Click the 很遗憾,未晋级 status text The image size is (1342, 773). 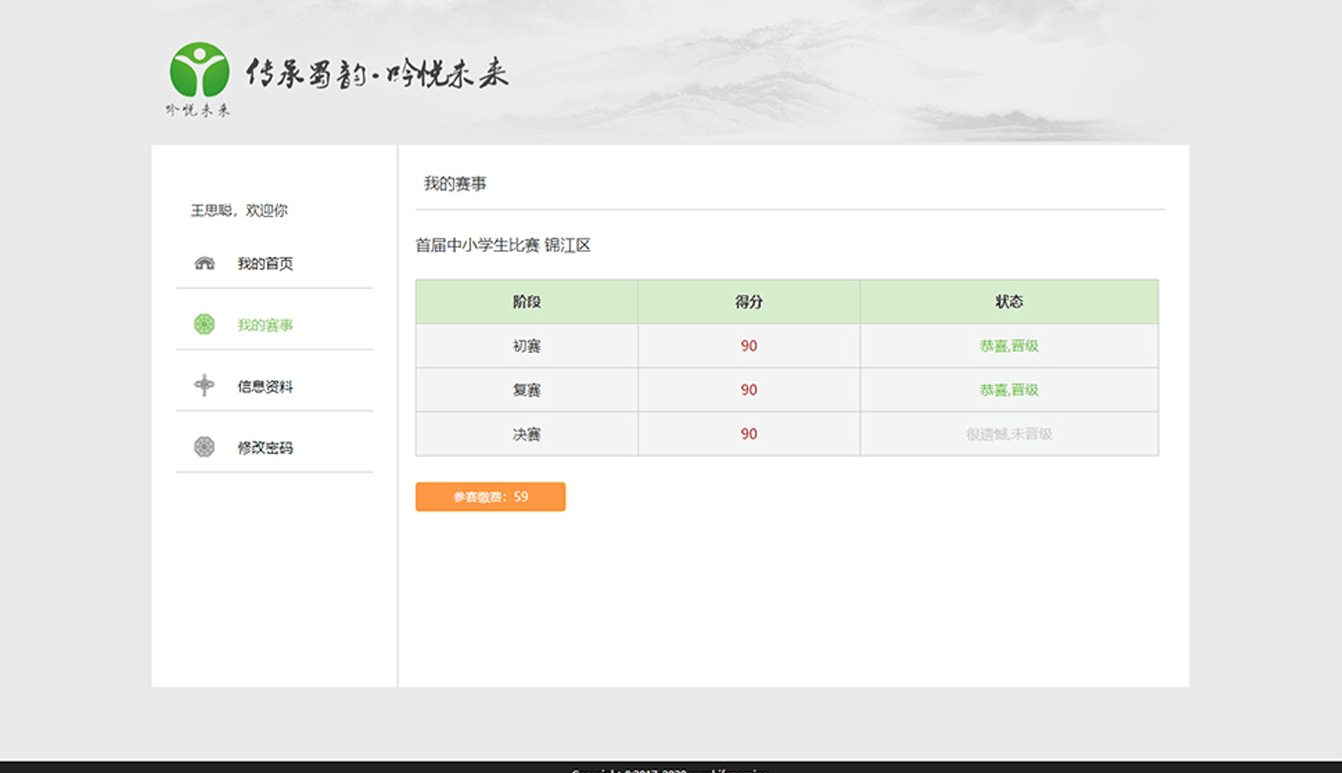coord(1009,434)
